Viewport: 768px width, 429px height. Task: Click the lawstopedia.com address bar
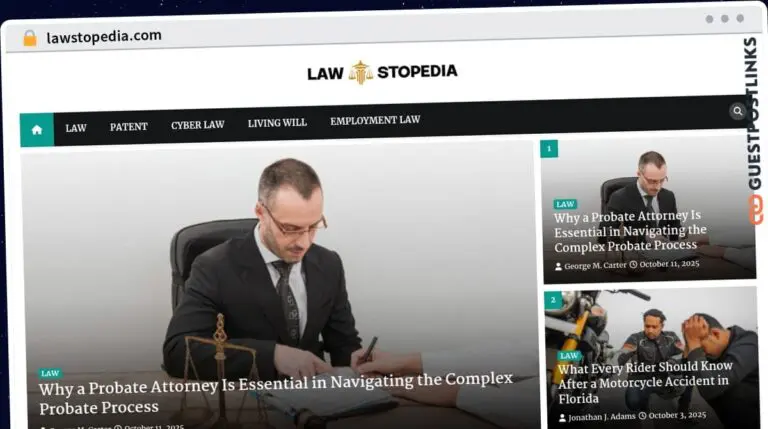pos(104,37)
